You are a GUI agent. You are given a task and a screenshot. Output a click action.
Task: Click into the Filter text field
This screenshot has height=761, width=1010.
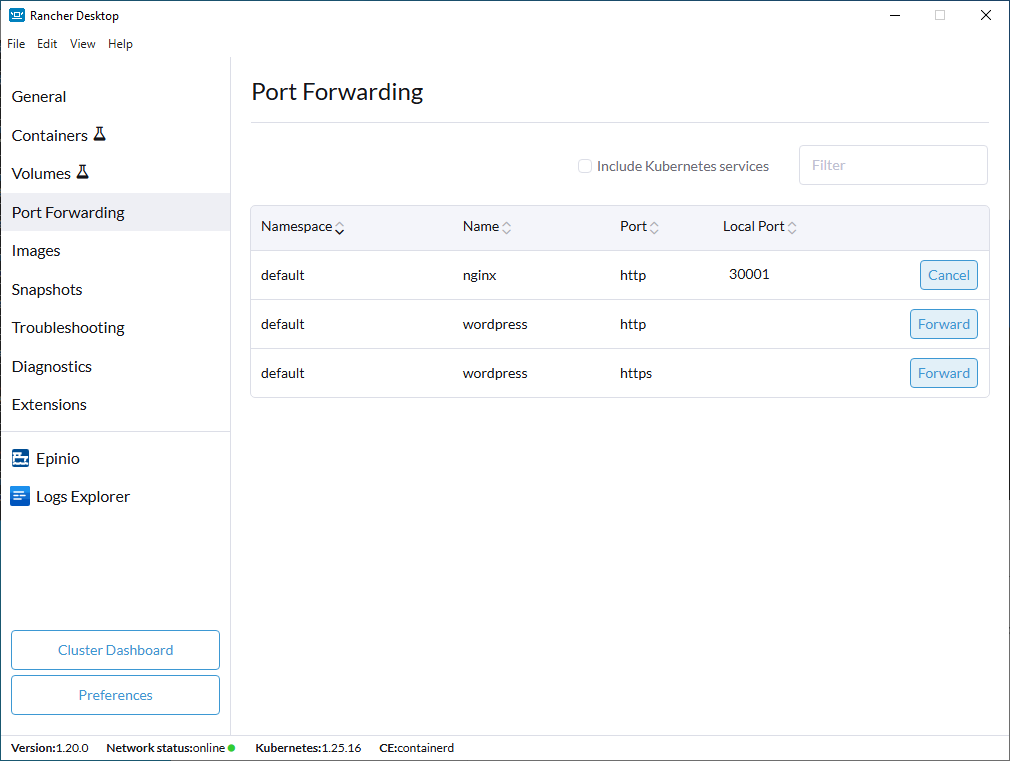click(x=893, y=165)
